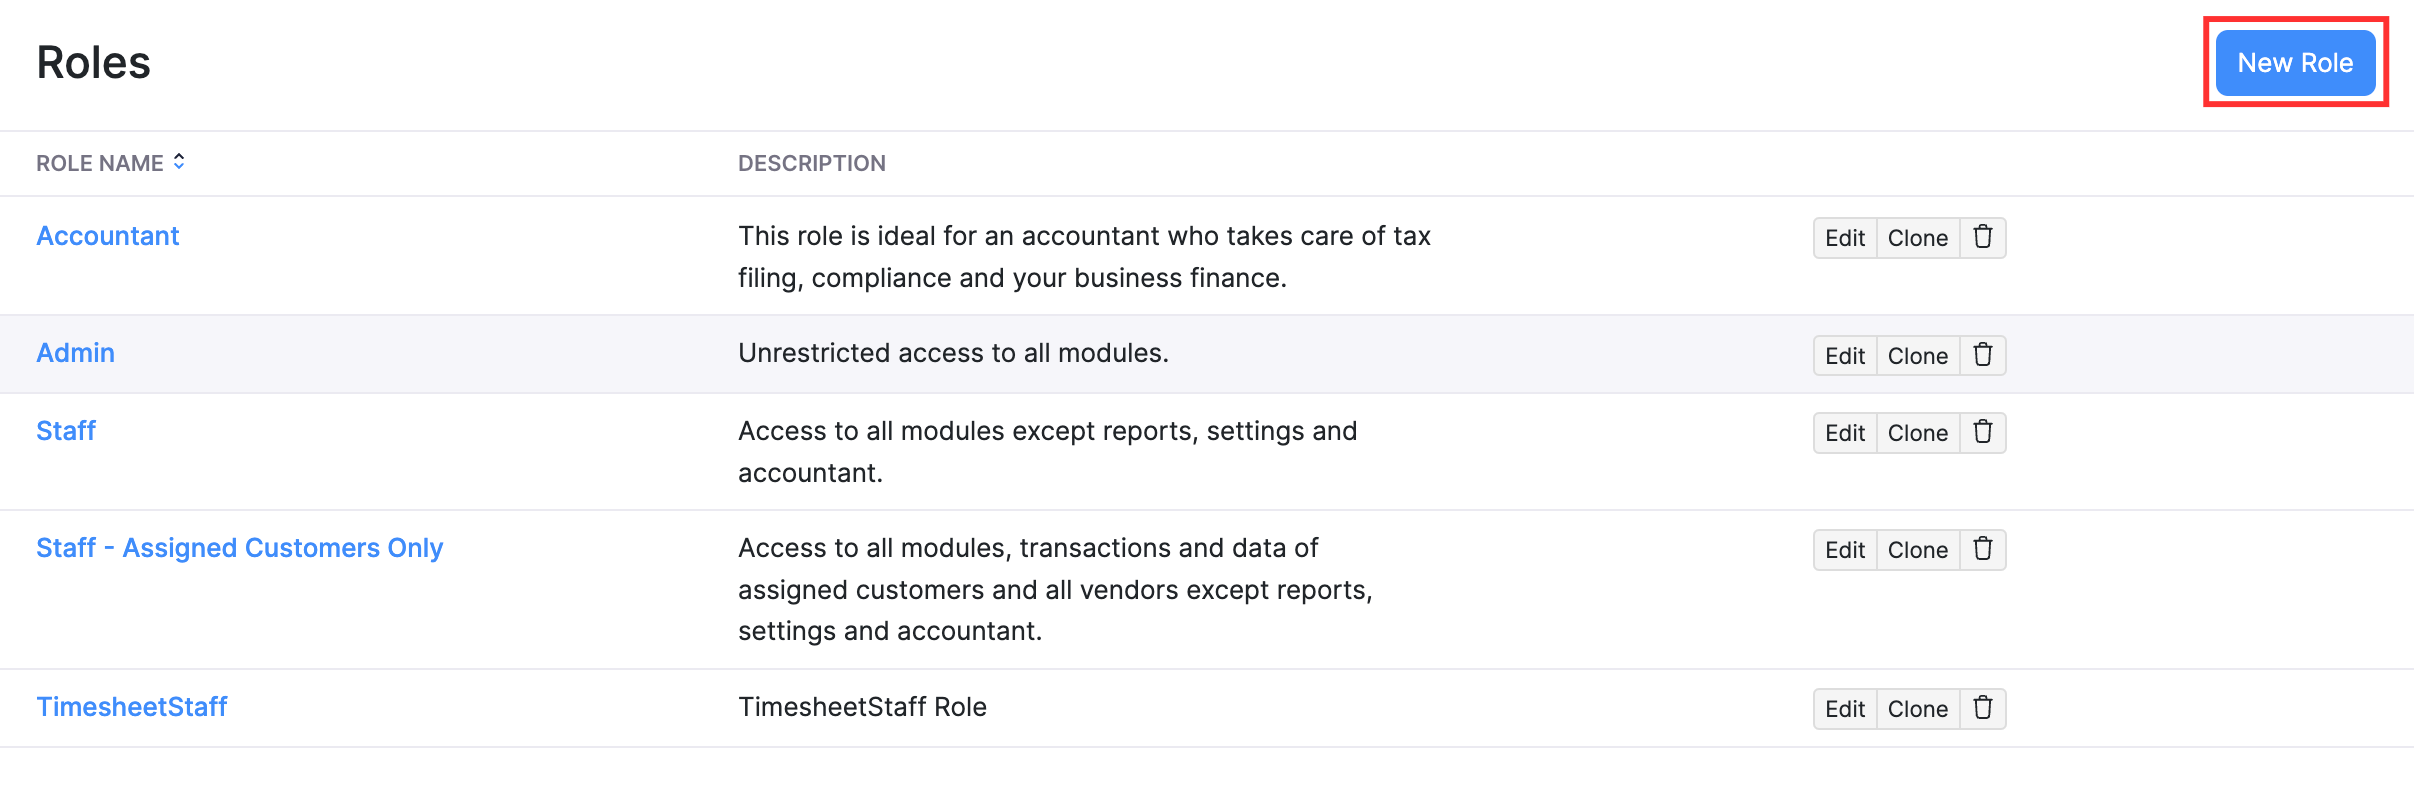The width and height of the screenshot is (2414, 788).
Task: Clone the TimesheetStaff role
Action: pos(1917,709)
